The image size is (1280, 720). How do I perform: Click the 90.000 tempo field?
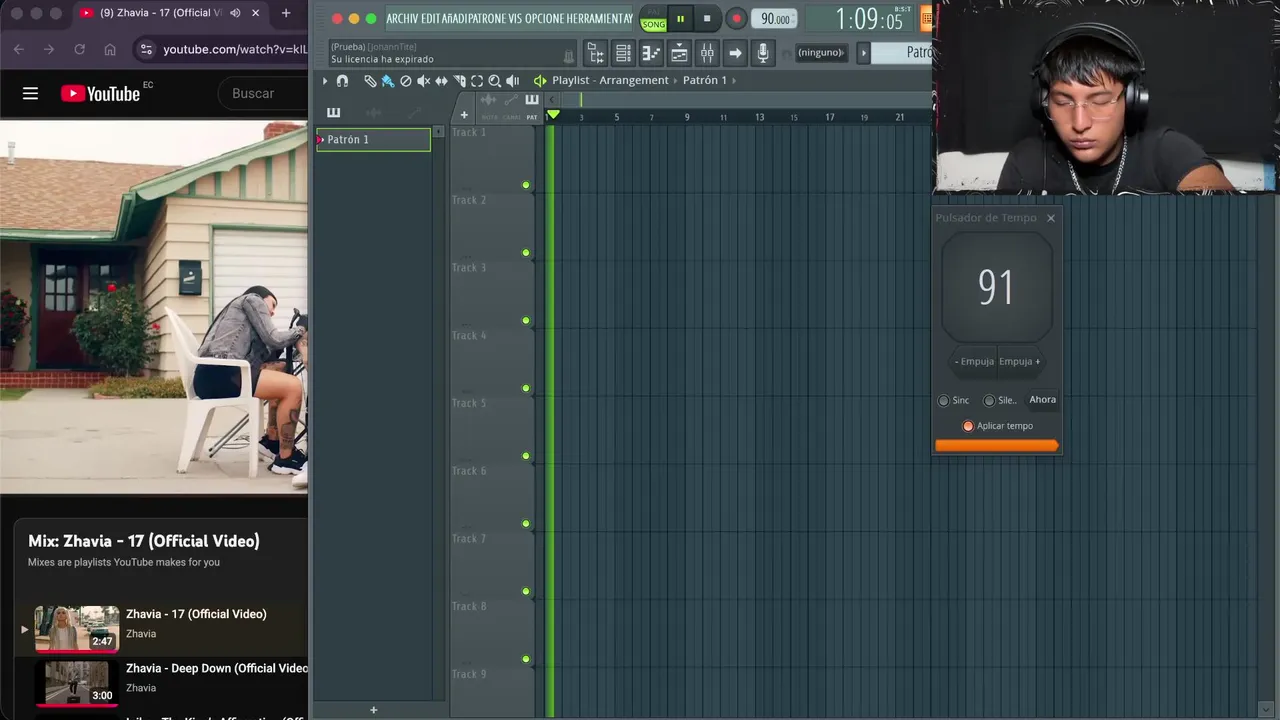click(775, 19)
